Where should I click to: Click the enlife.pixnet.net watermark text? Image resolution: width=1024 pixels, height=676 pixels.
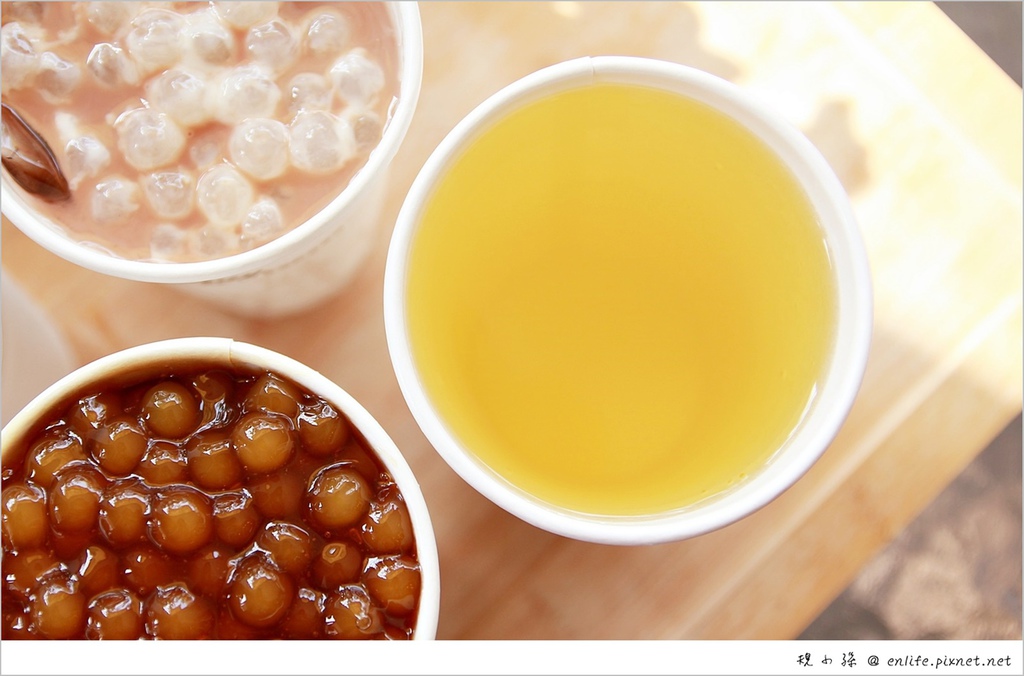(948, 660)
